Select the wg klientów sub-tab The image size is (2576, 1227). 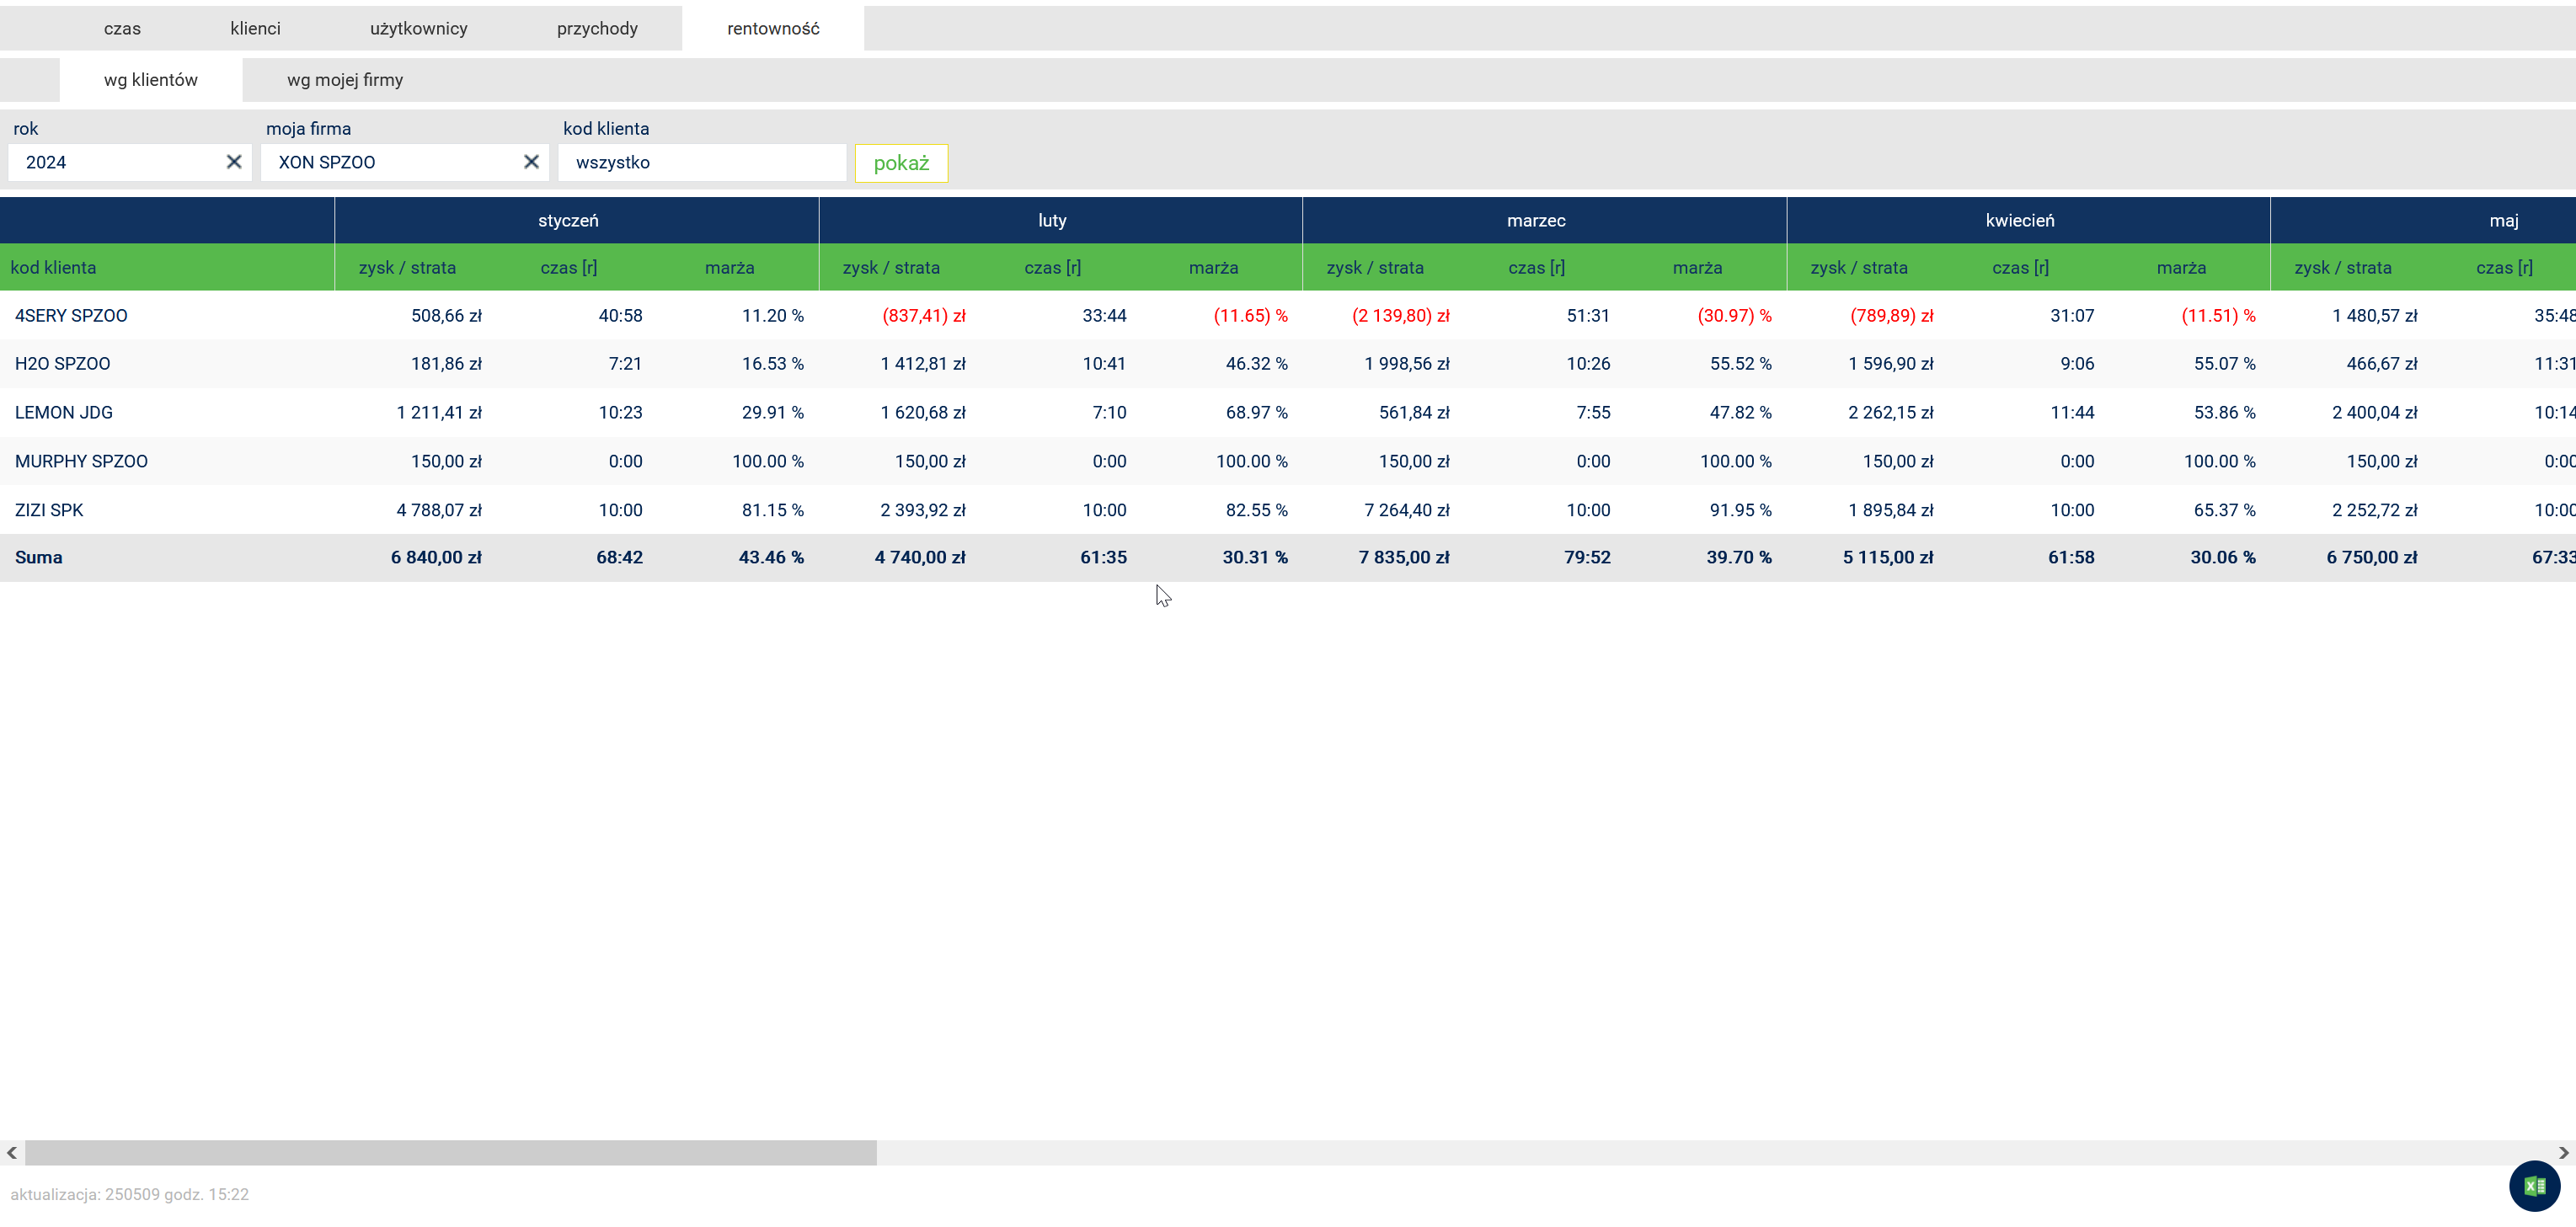coord(151,80)
